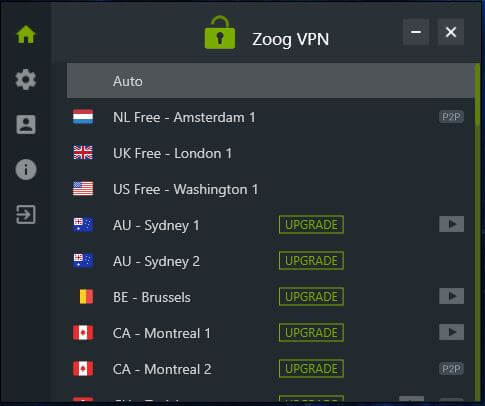
Task: Click UPGRADE next to BE - Brussels
Action: pyautogui.click(x=311, y=297)
